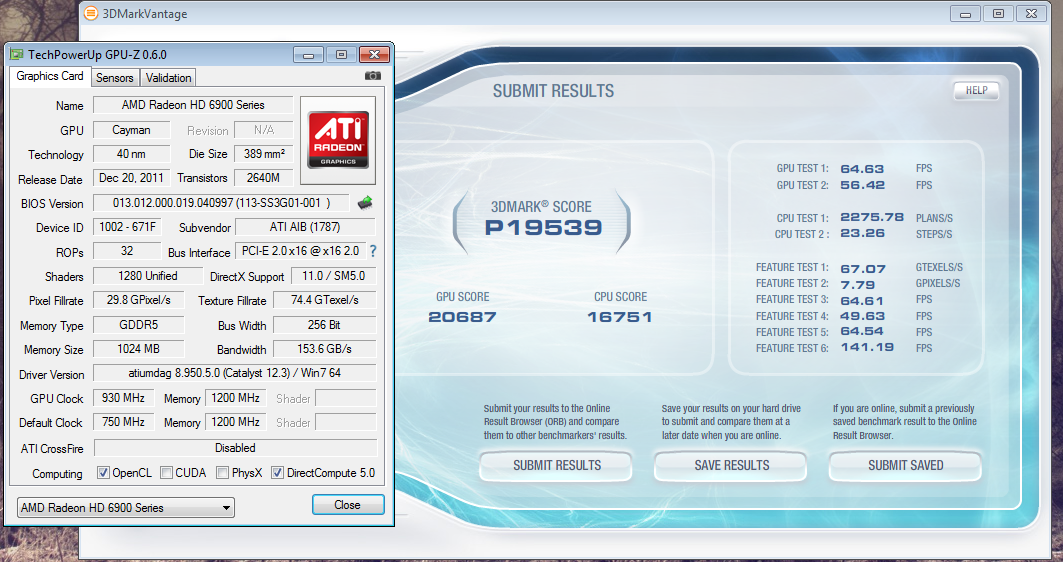
Task: Click the HELP button in 3DMark
Action: pyautogui.click(x=976, y=90)
